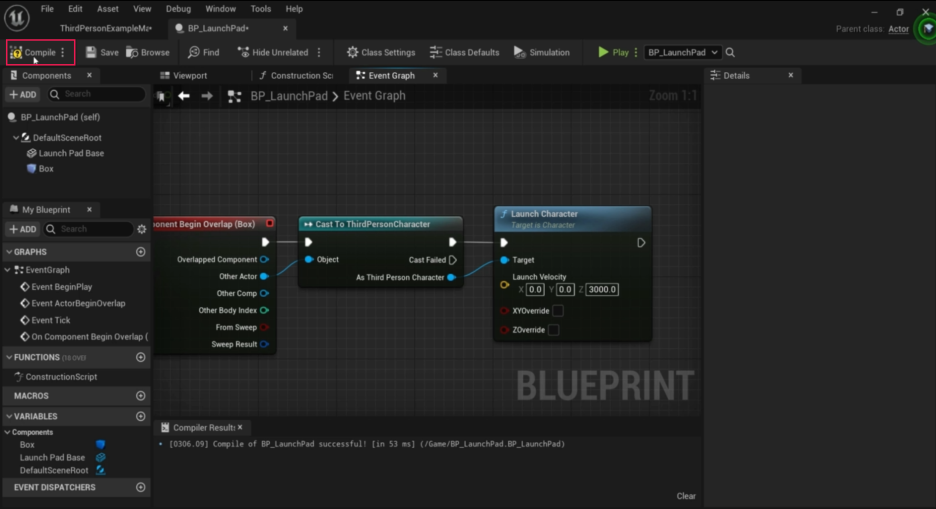Open My Blueprint settings gear
The height and width of the screenshot is (509, 936).
click(141, 229)
